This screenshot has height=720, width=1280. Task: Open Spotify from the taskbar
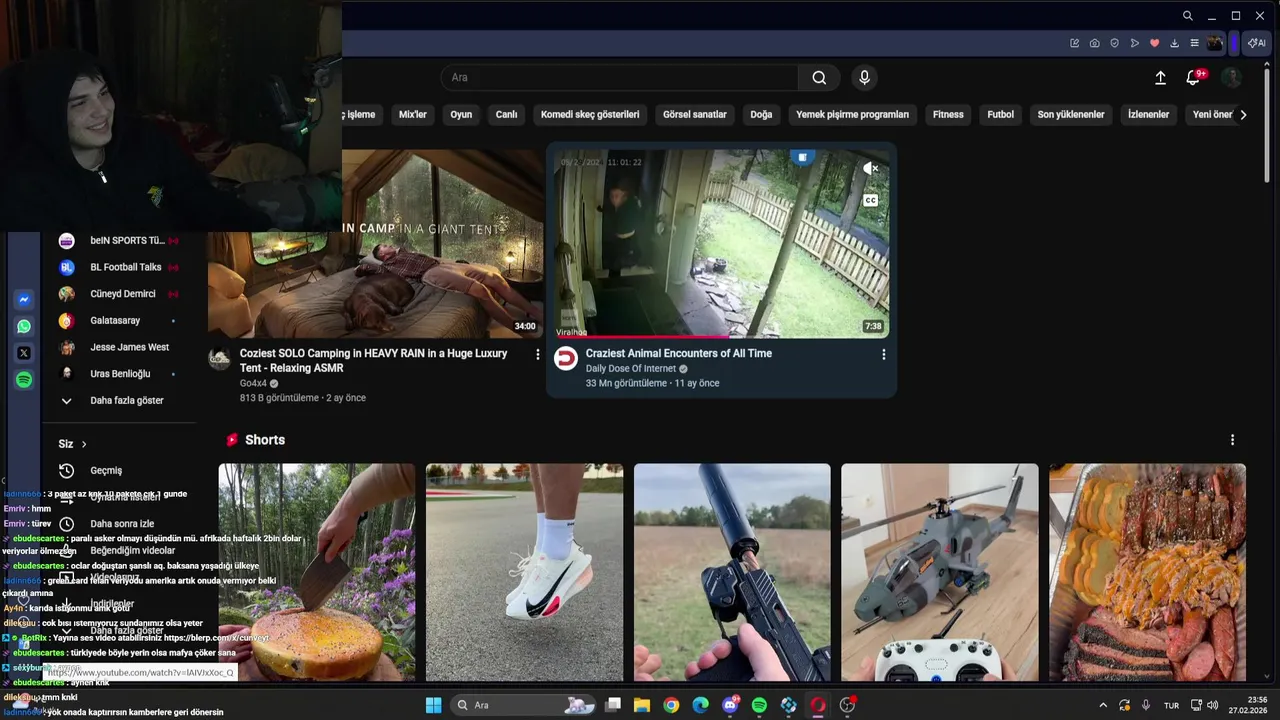[x=759, y=705]
